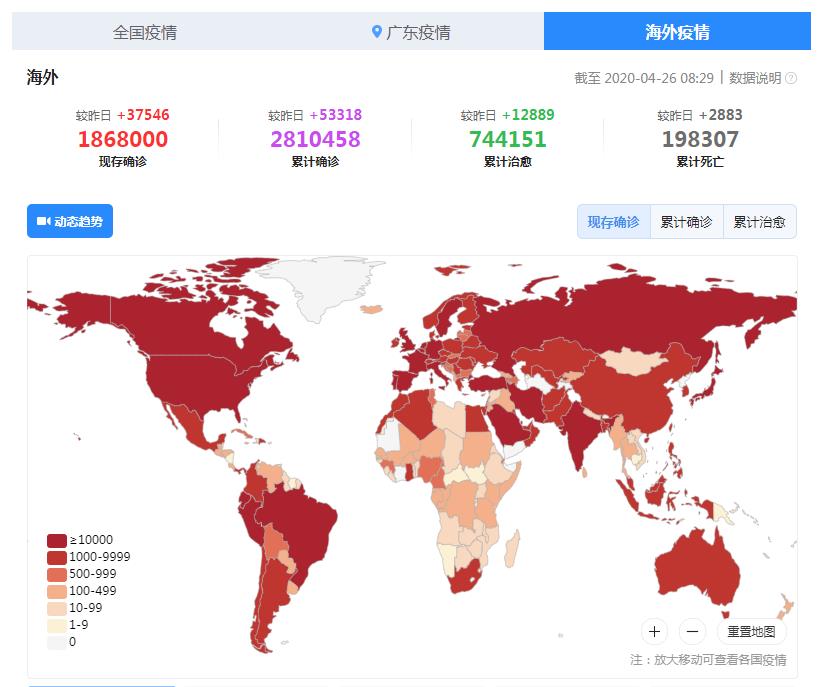Viewport: 826px width, 687px height.
Task: Open the 动态趋势 dynamic trend view
Action: (x=70, y=221)
